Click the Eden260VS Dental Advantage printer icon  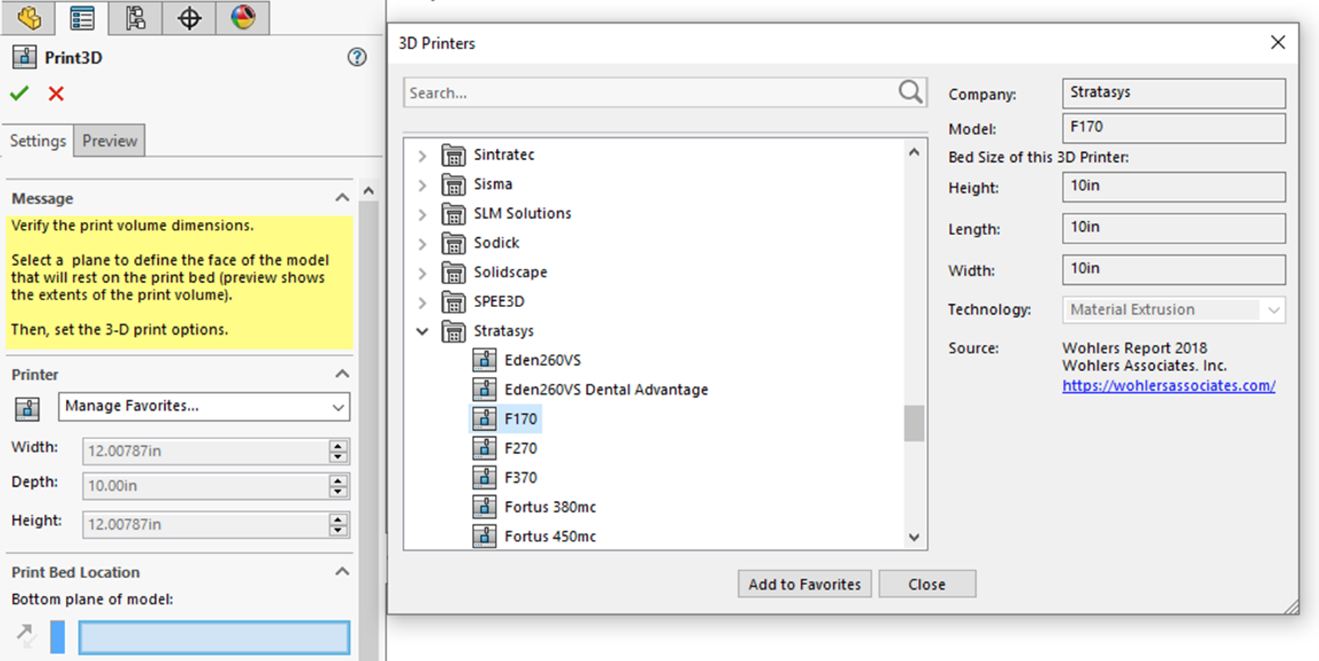pyautogui.click(x=484, y=390)
